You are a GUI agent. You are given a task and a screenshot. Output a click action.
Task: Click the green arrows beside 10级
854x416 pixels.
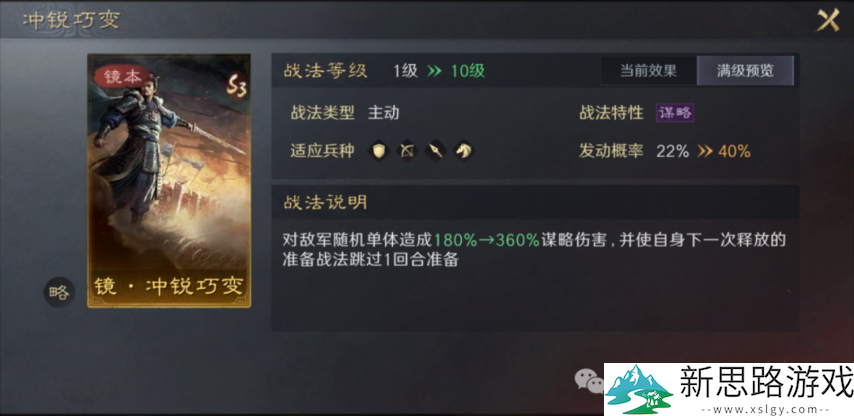434,71
